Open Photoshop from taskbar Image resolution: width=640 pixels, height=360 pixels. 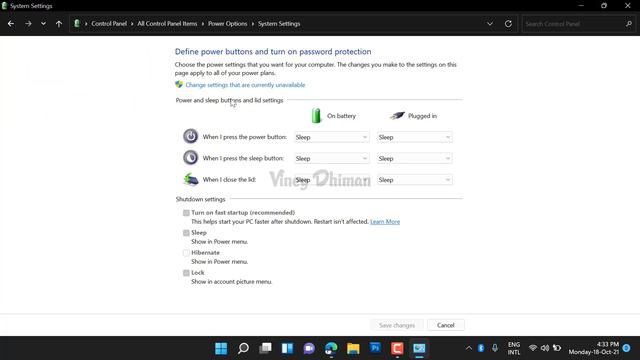(x=375, y=348)
